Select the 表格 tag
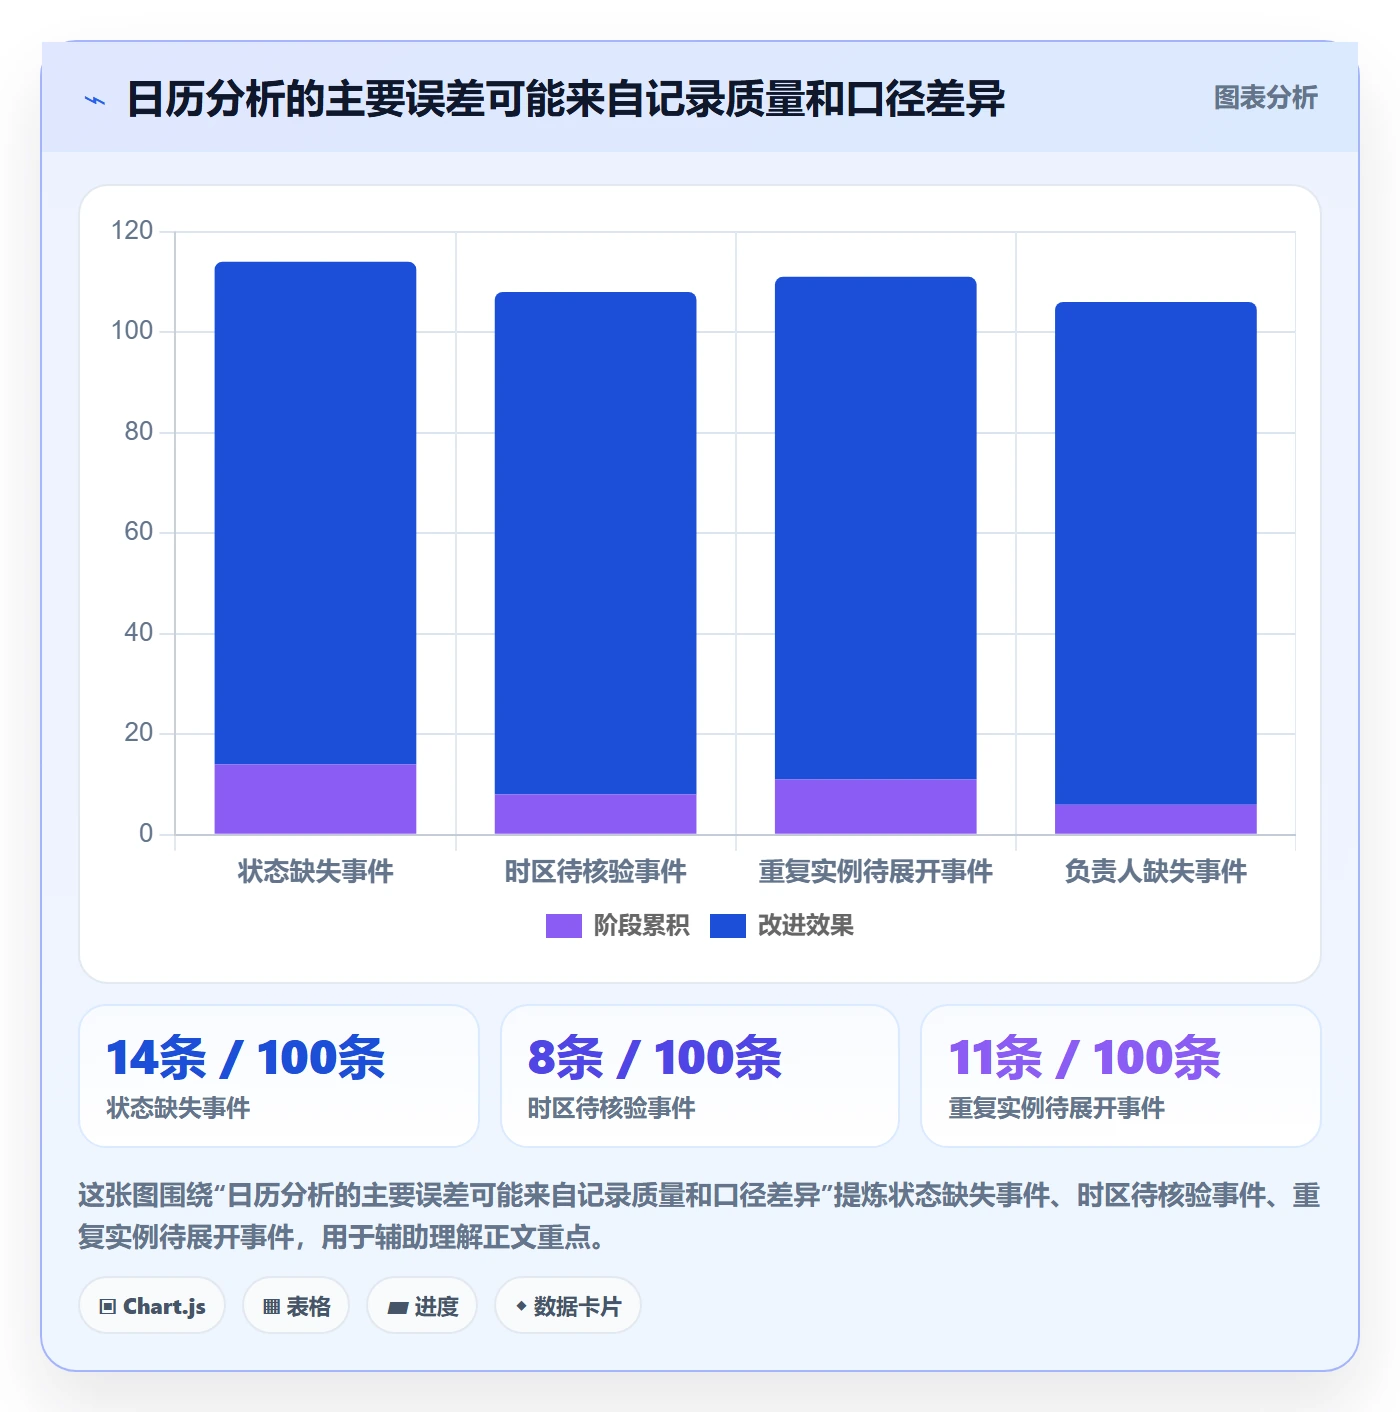The image size is (1400, 1412). point(296,1306)
